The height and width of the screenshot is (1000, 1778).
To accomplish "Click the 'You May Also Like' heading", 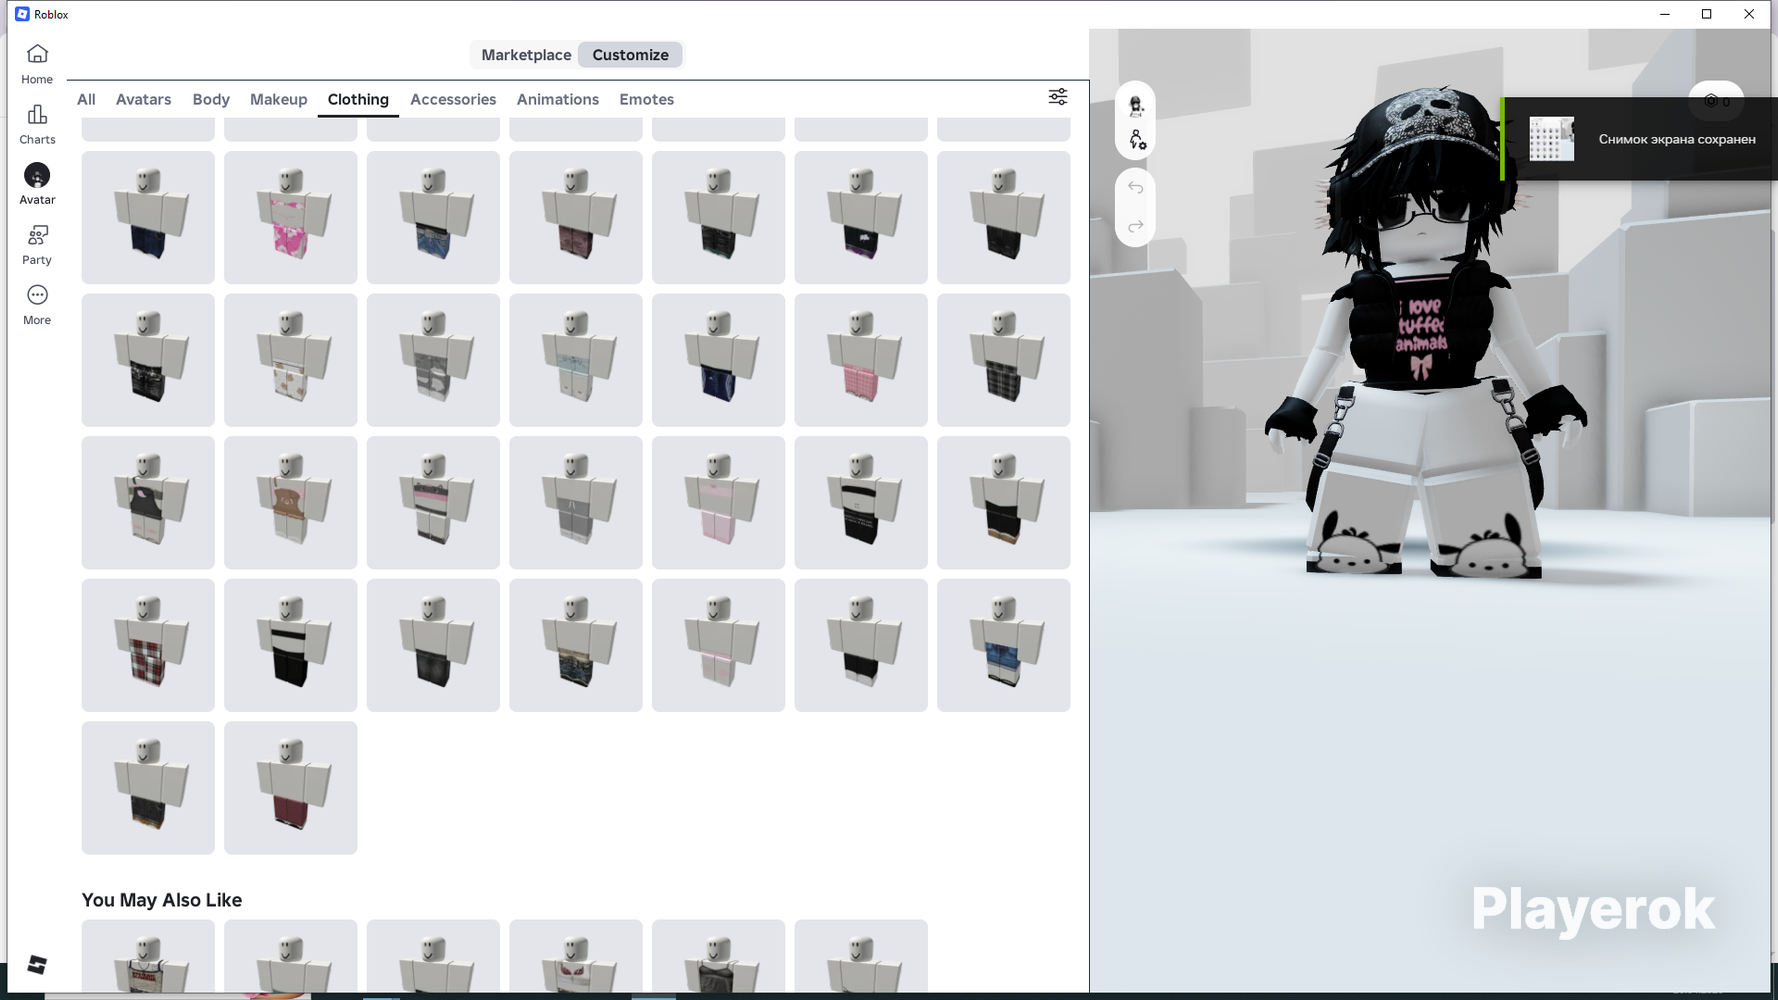I will point(162,900).
